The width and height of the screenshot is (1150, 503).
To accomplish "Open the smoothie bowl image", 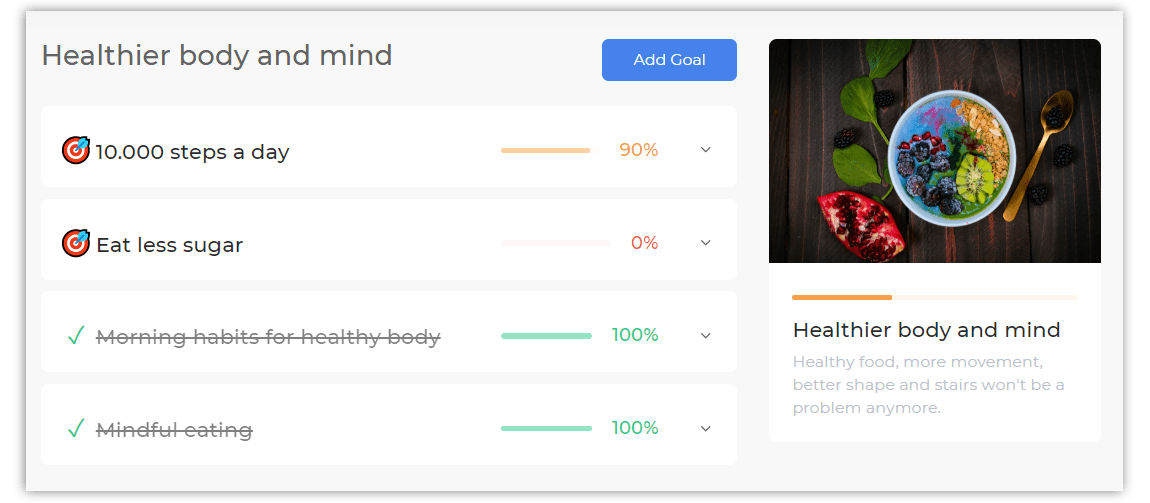I will click(934, 151).
